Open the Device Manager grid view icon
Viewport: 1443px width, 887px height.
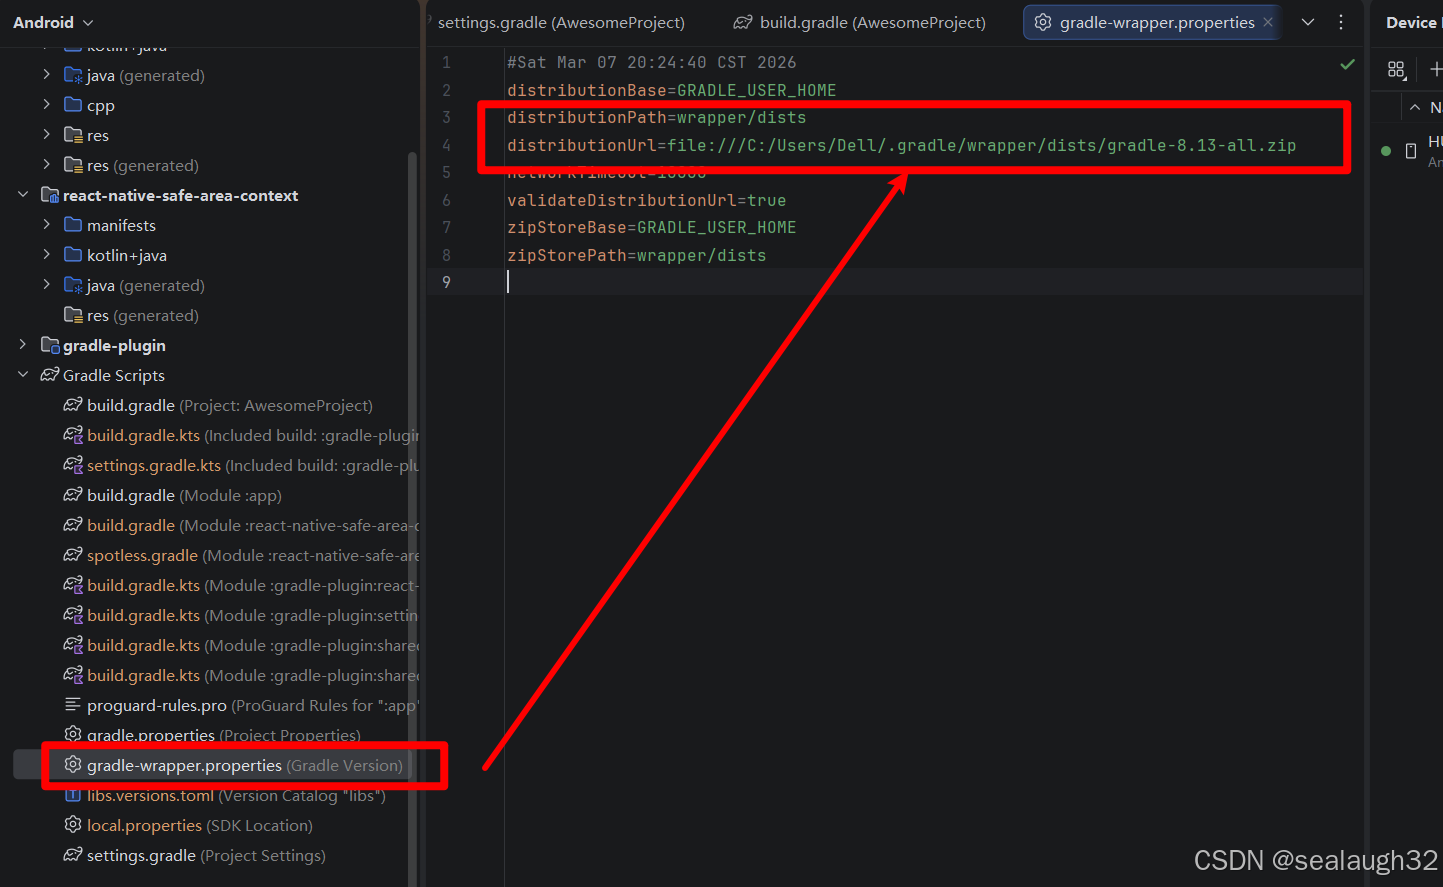click(x=1397, y=69)
